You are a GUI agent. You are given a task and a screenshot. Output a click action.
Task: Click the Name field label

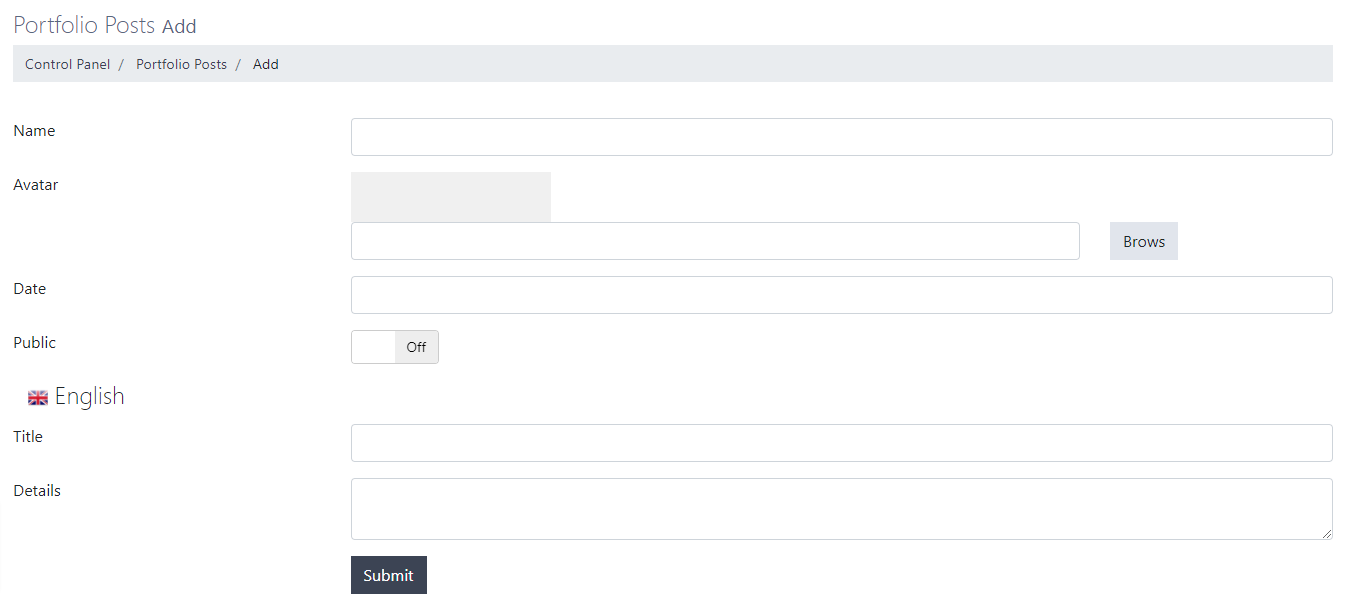click(x=34, y=131)
